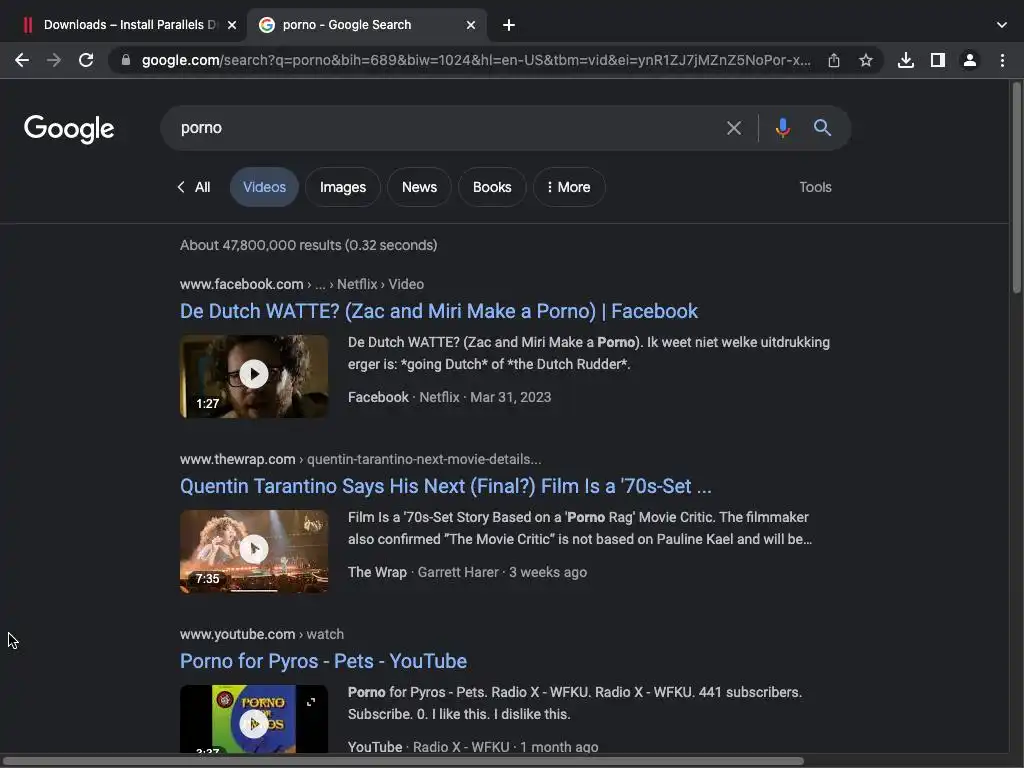The height and width of the screenshot is (768, 1024).
Task: Open the Pets YouTube result link
Action: [323, 662]
